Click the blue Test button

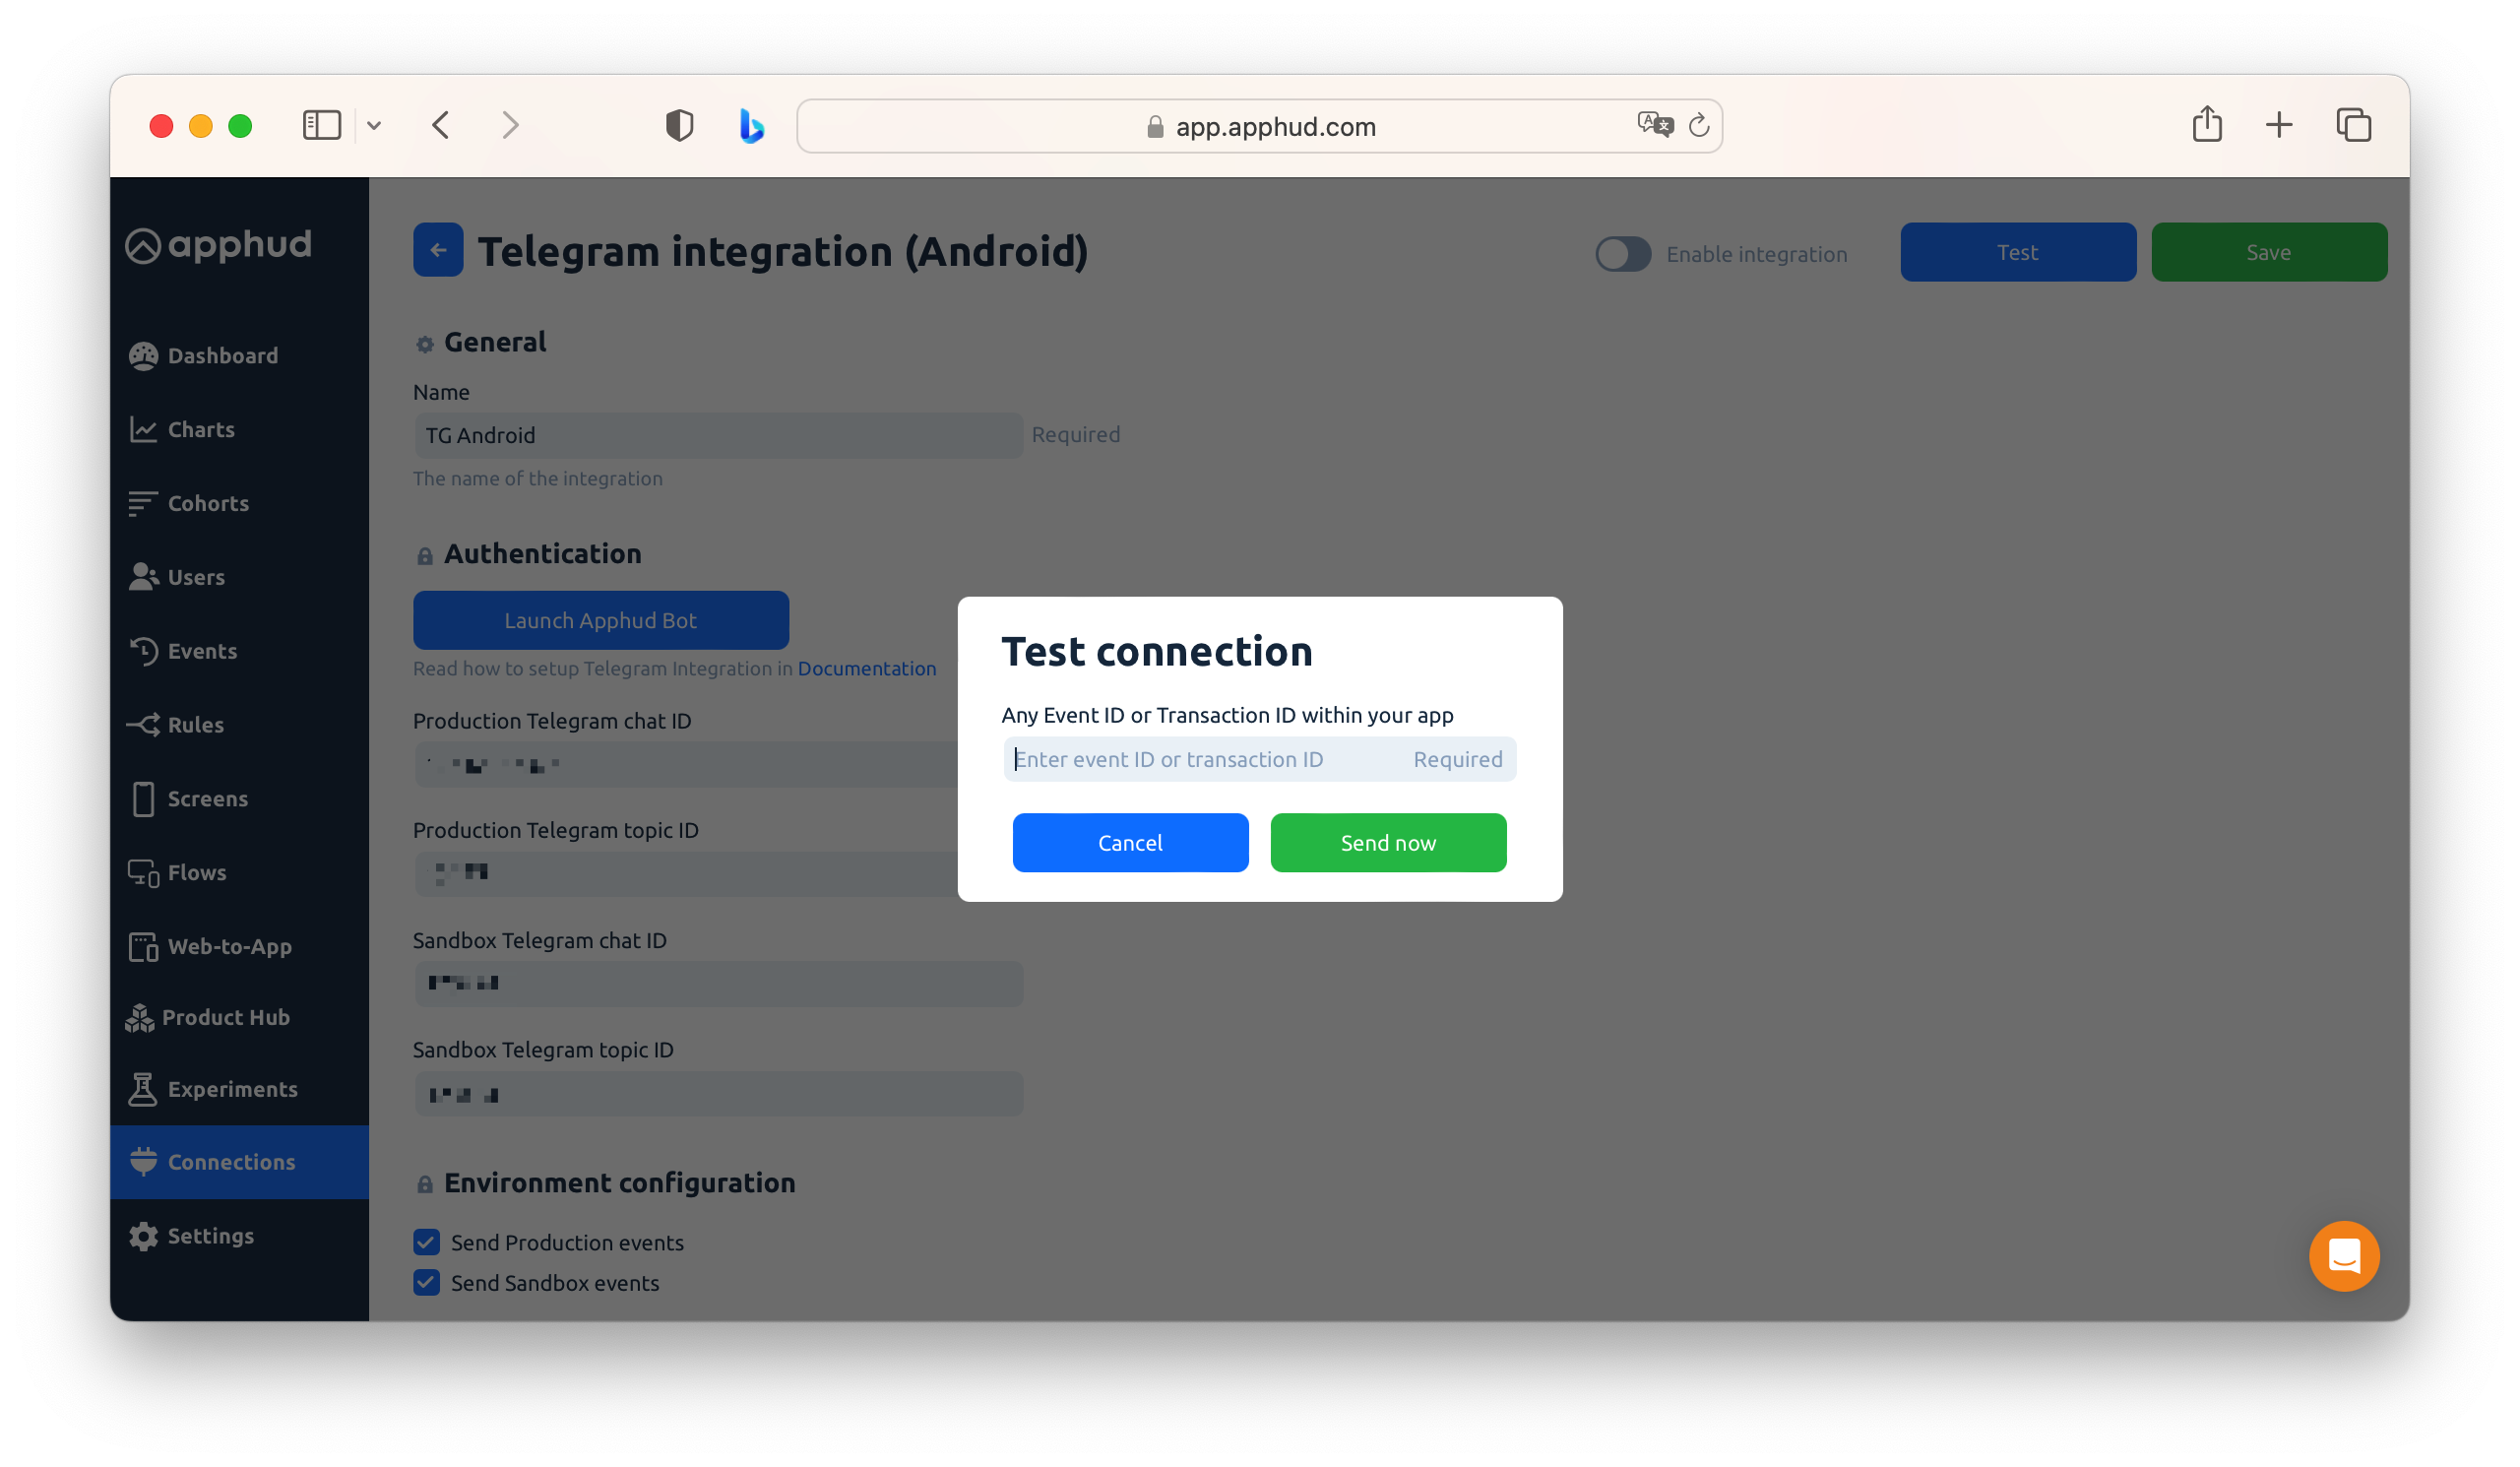2017,252
